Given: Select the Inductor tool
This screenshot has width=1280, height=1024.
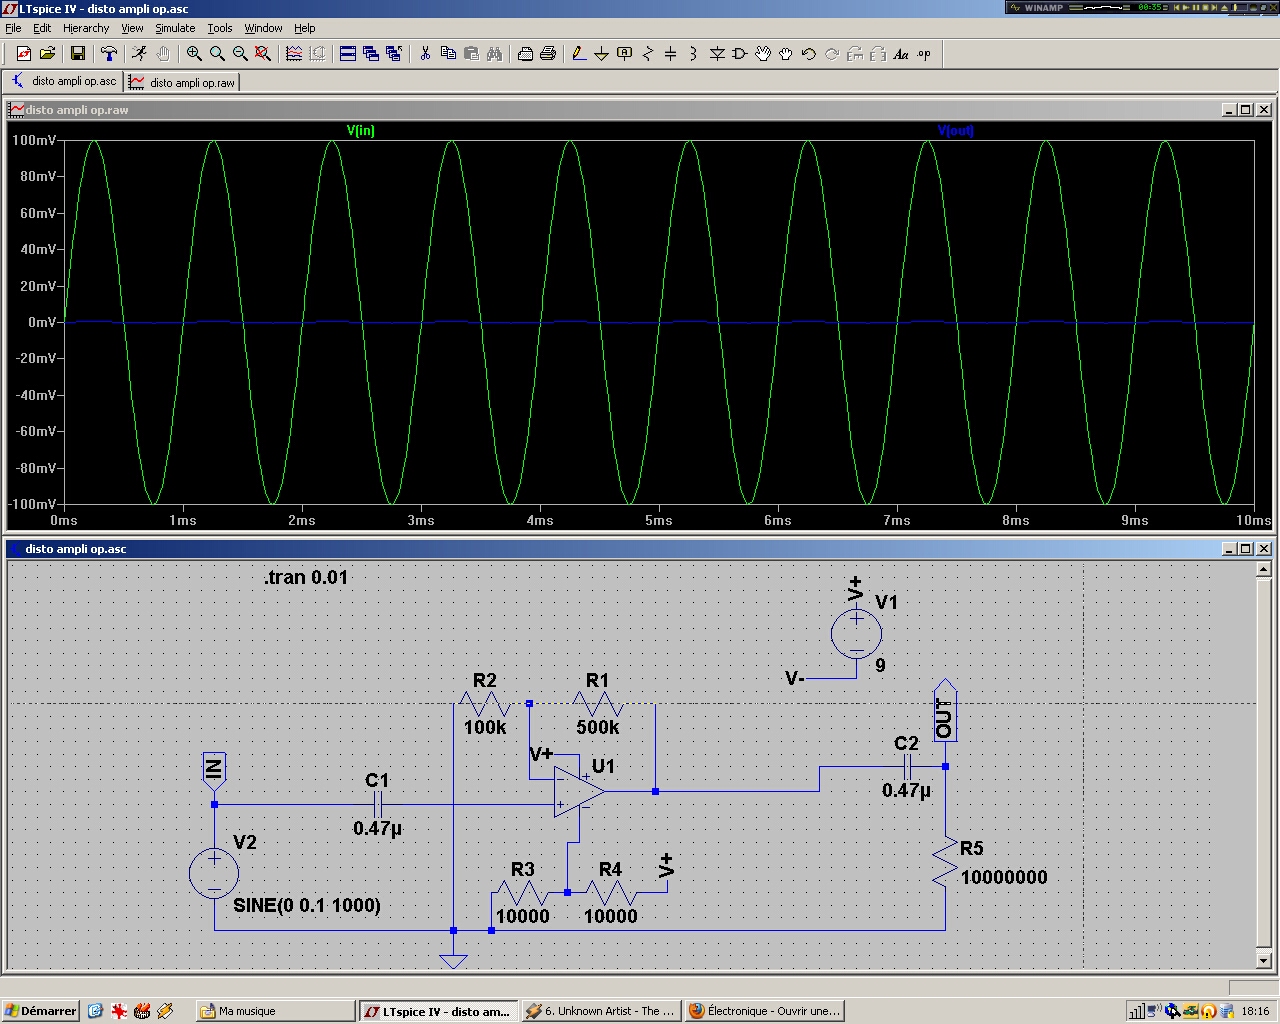Looking at the screenshot, I should coord(694,54).
